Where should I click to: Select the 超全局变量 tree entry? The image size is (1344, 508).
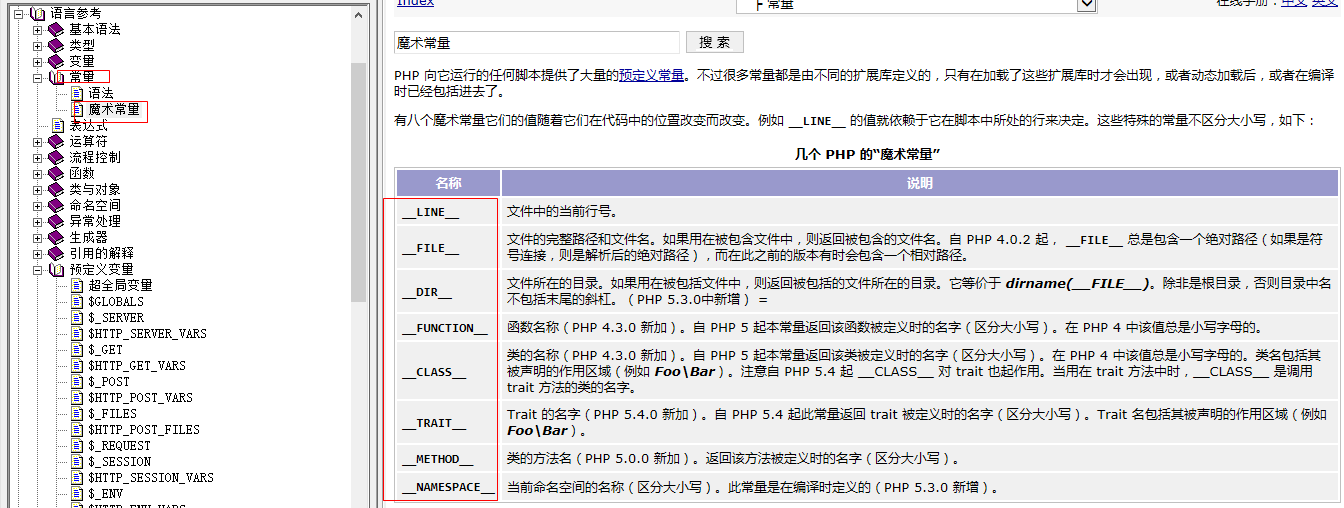coord(120,286)
